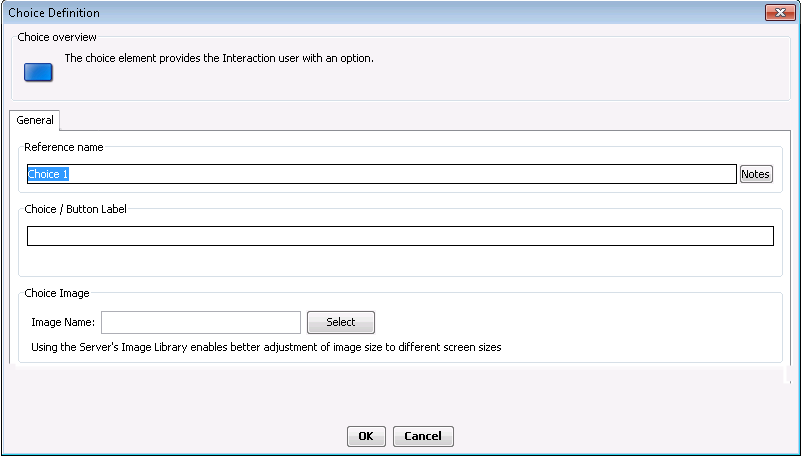Open the Notes button beside Reference name
The image size is (803, 457).
coord(756,174)
